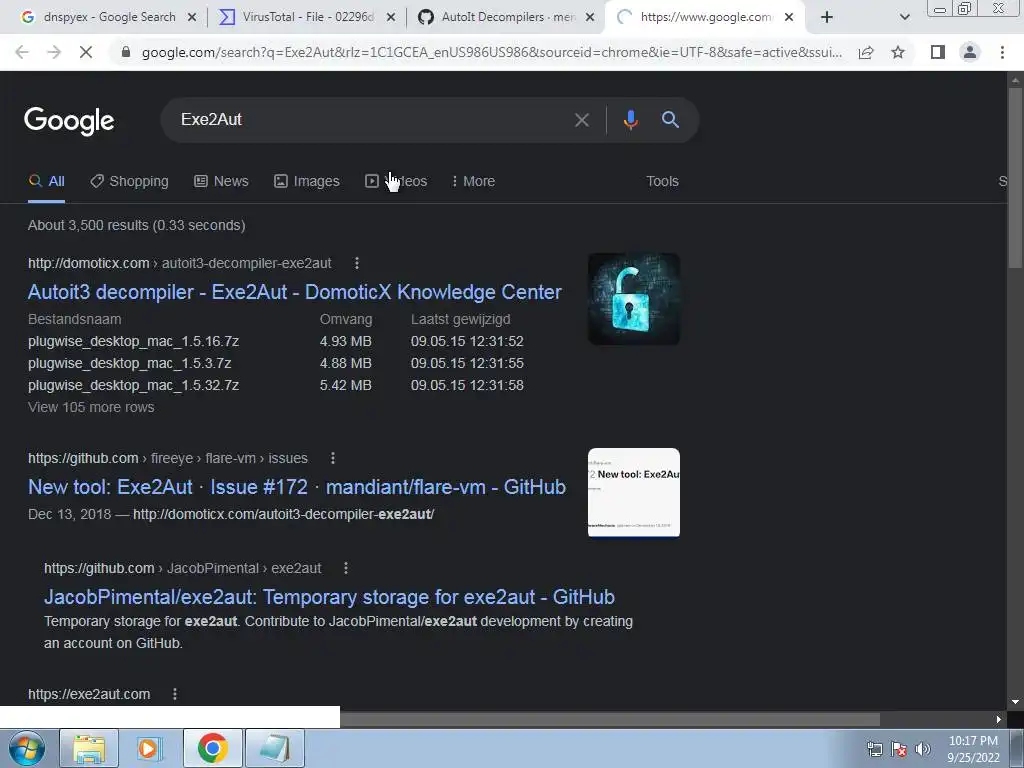This screenshot has height=768, width=1024.
Task: Switch to News results
Action: [x=221, y=182]
